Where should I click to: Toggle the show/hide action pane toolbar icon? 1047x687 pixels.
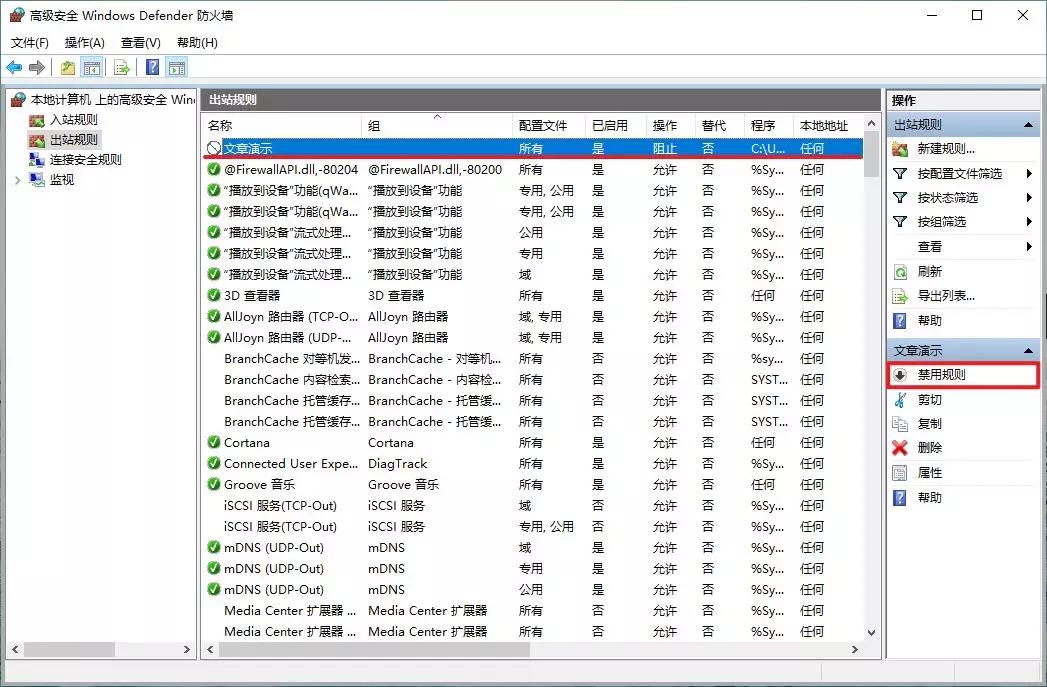(177, 67)
